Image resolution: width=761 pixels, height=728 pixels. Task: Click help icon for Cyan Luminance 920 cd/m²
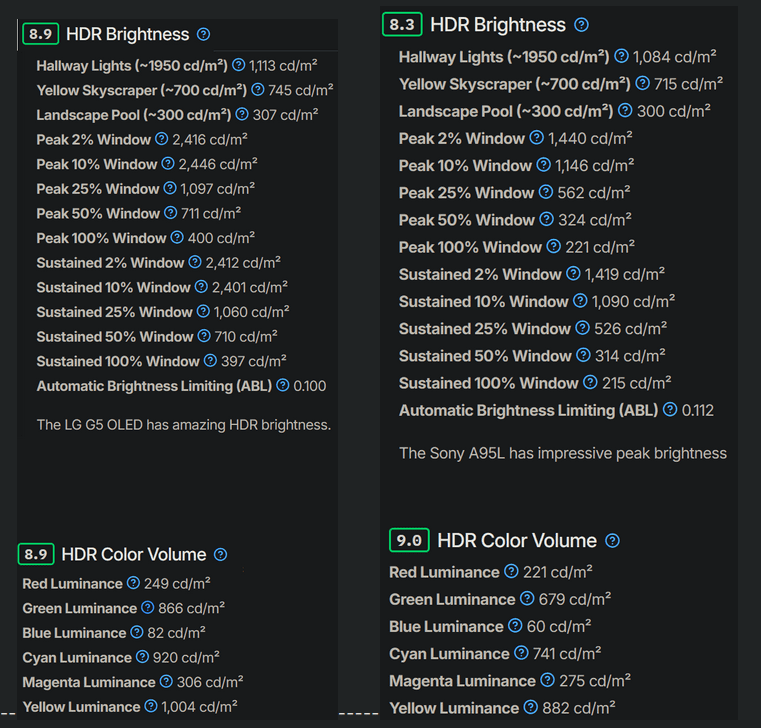142,657
